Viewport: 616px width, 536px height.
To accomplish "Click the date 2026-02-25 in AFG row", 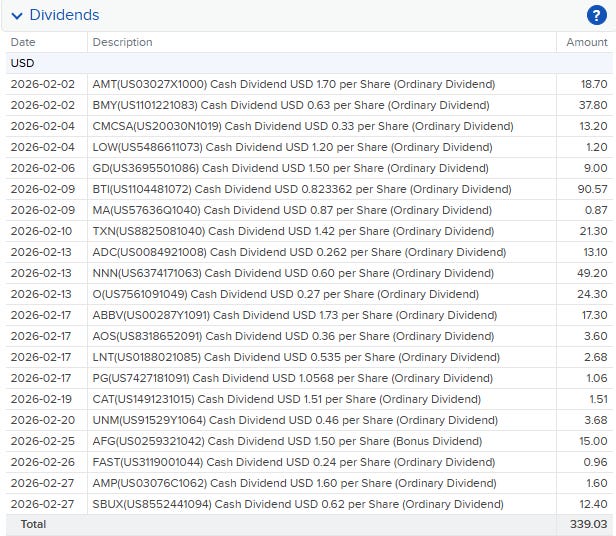I will click(x=42, y=441).
